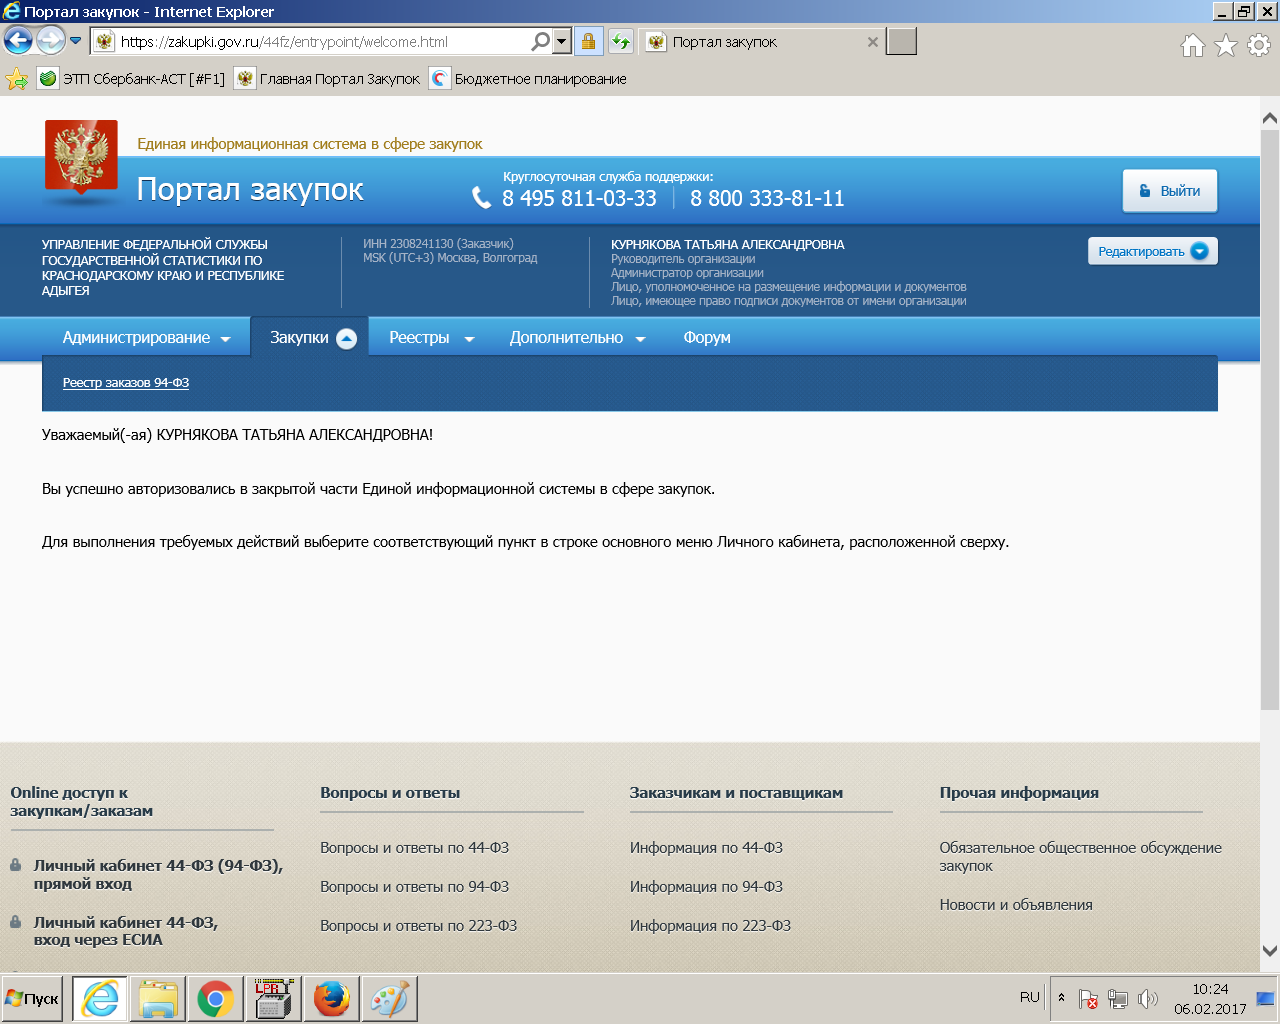Click the security lock icon in address bar

pyautogui.click(x=588, y=41)
